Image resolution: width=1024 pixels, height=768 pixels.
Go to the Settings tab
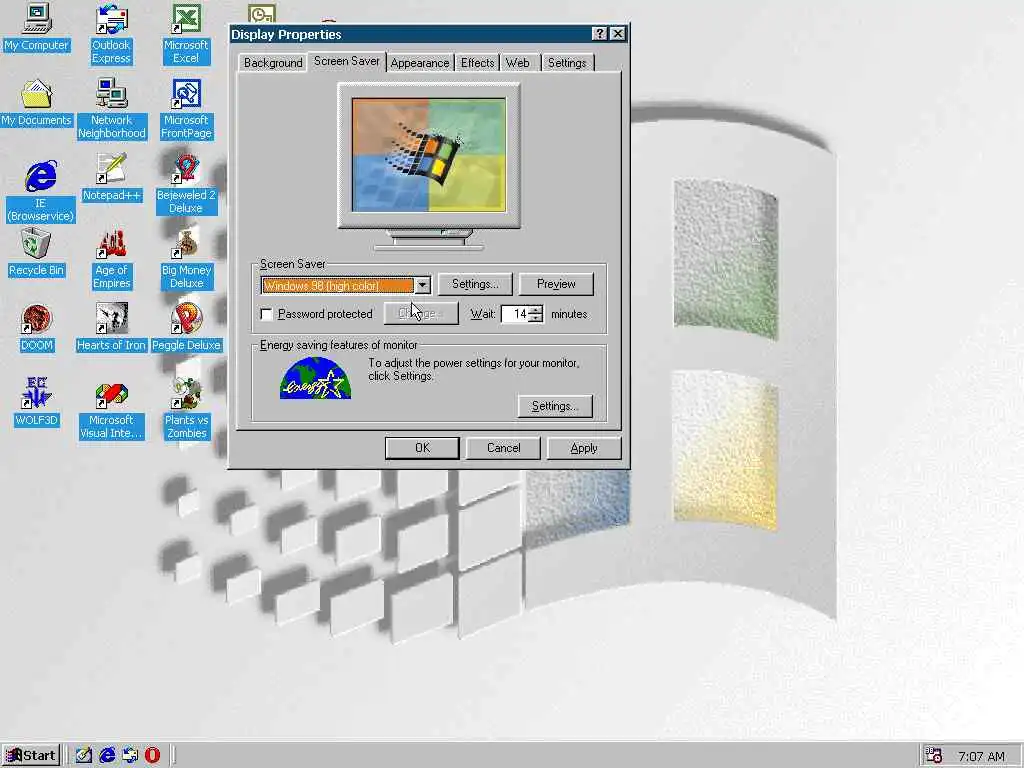(567, 63)
